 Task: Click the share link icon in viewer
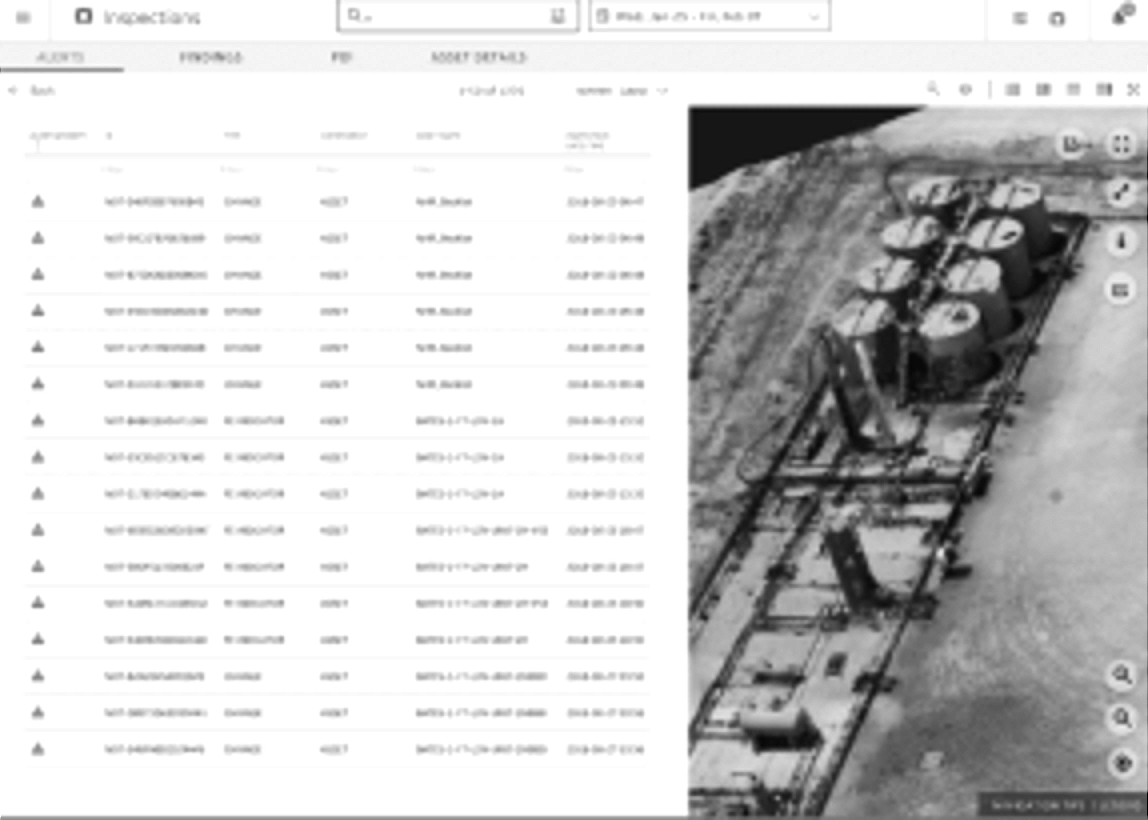pyautogui.click(x=1121, y=193)
